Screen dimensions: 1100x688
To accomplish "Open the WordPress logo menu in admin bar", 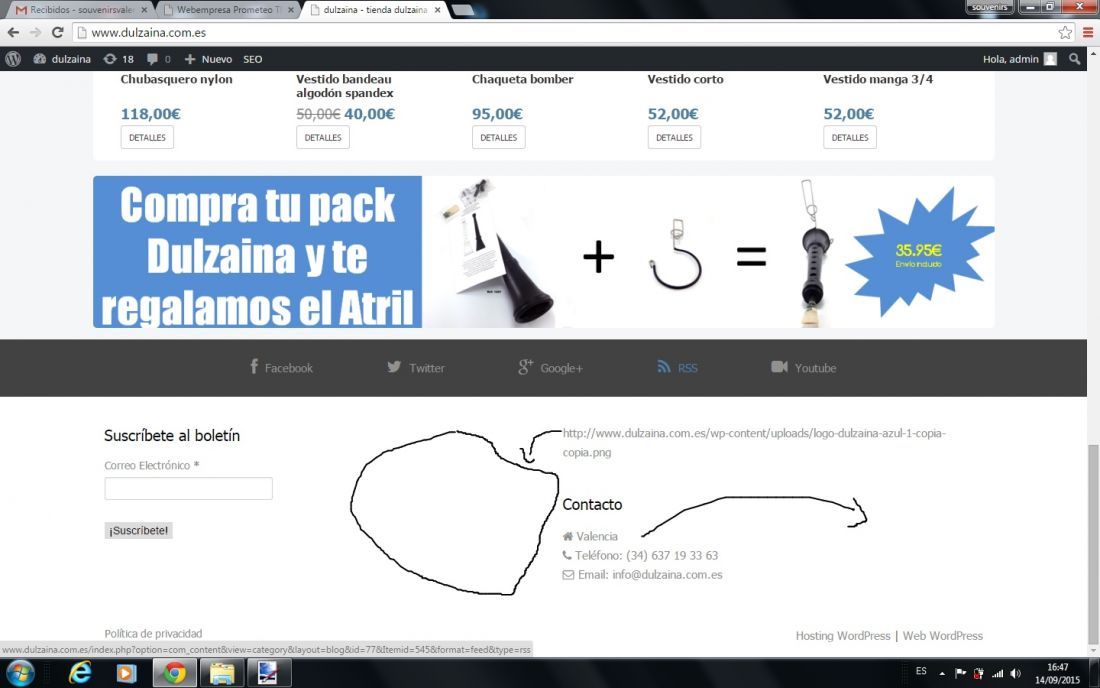I will (x=13, y=59).
